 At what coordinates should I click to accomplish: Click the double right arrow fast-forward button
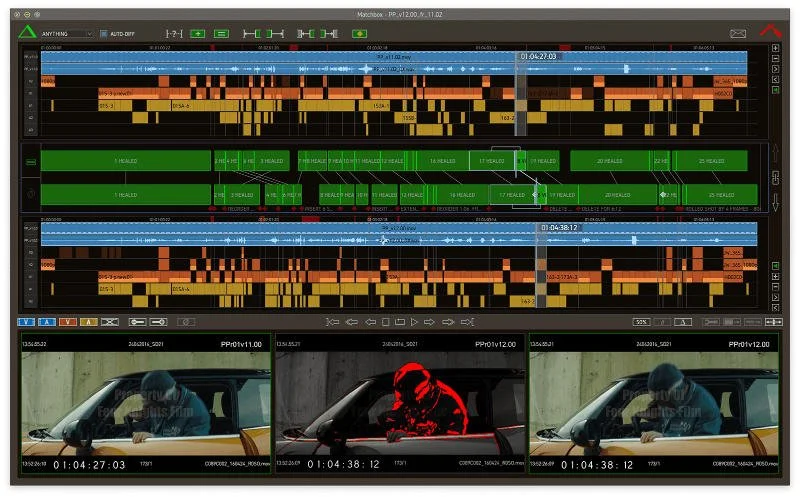(448, 322)
